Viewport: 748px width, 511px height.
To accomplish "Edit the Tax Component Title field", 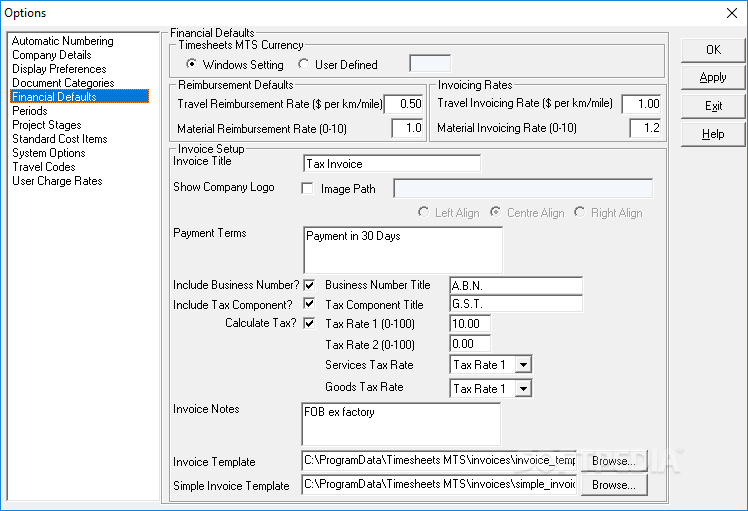I will (516, 303).
